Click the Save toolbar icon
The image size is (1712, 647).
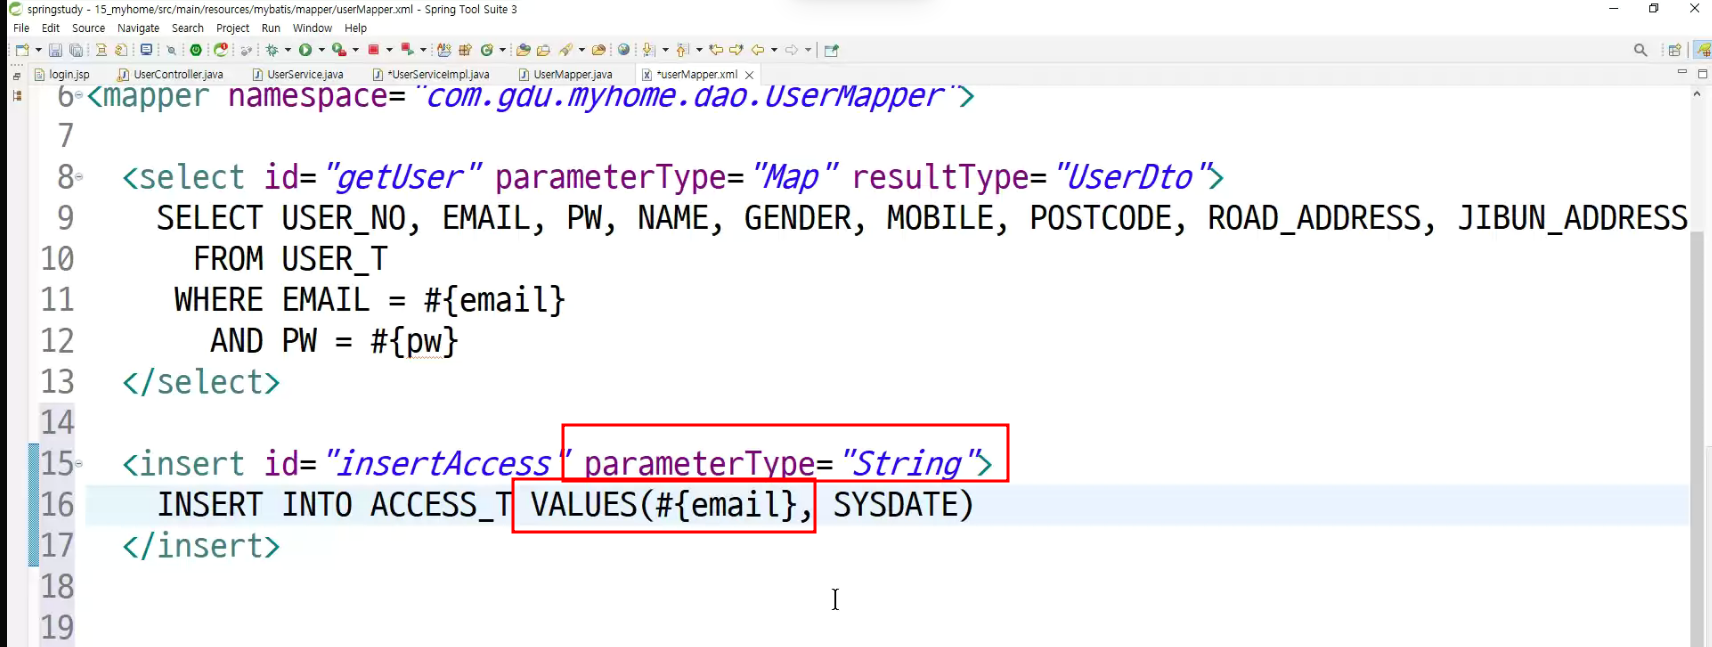click(55, 50)
